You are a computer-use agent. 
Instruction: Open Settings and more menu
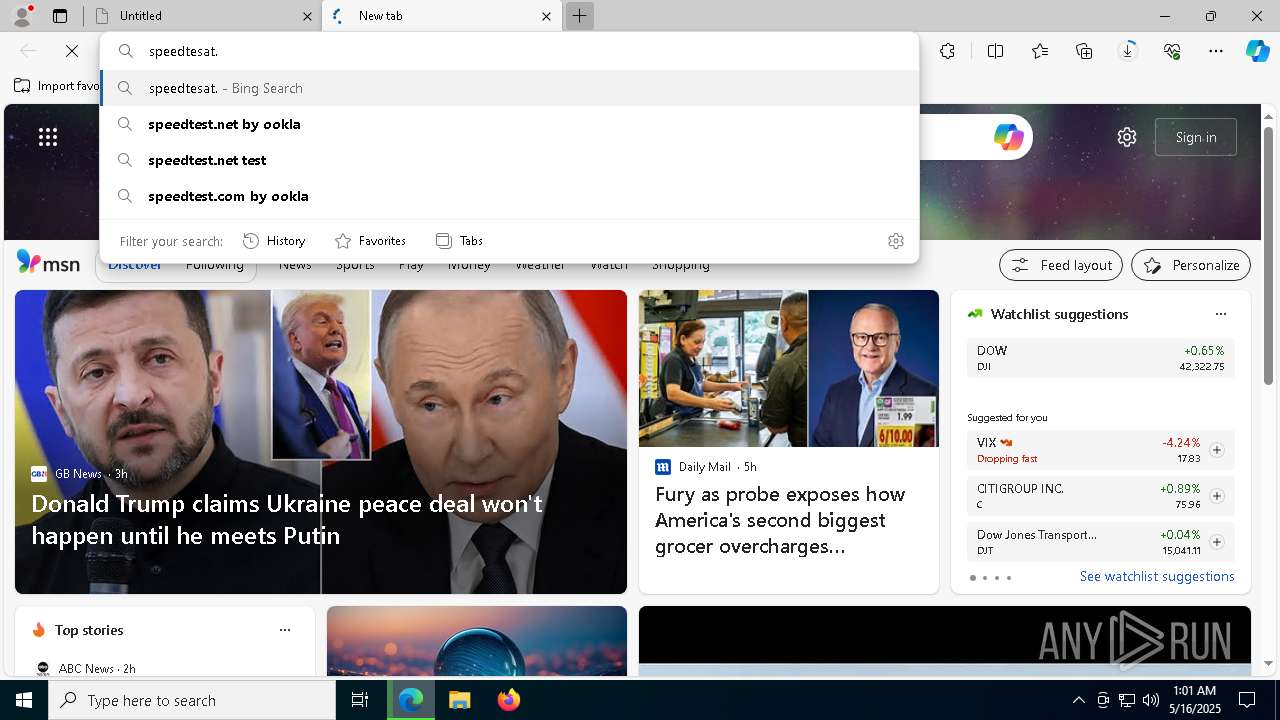click(1216, 51)
